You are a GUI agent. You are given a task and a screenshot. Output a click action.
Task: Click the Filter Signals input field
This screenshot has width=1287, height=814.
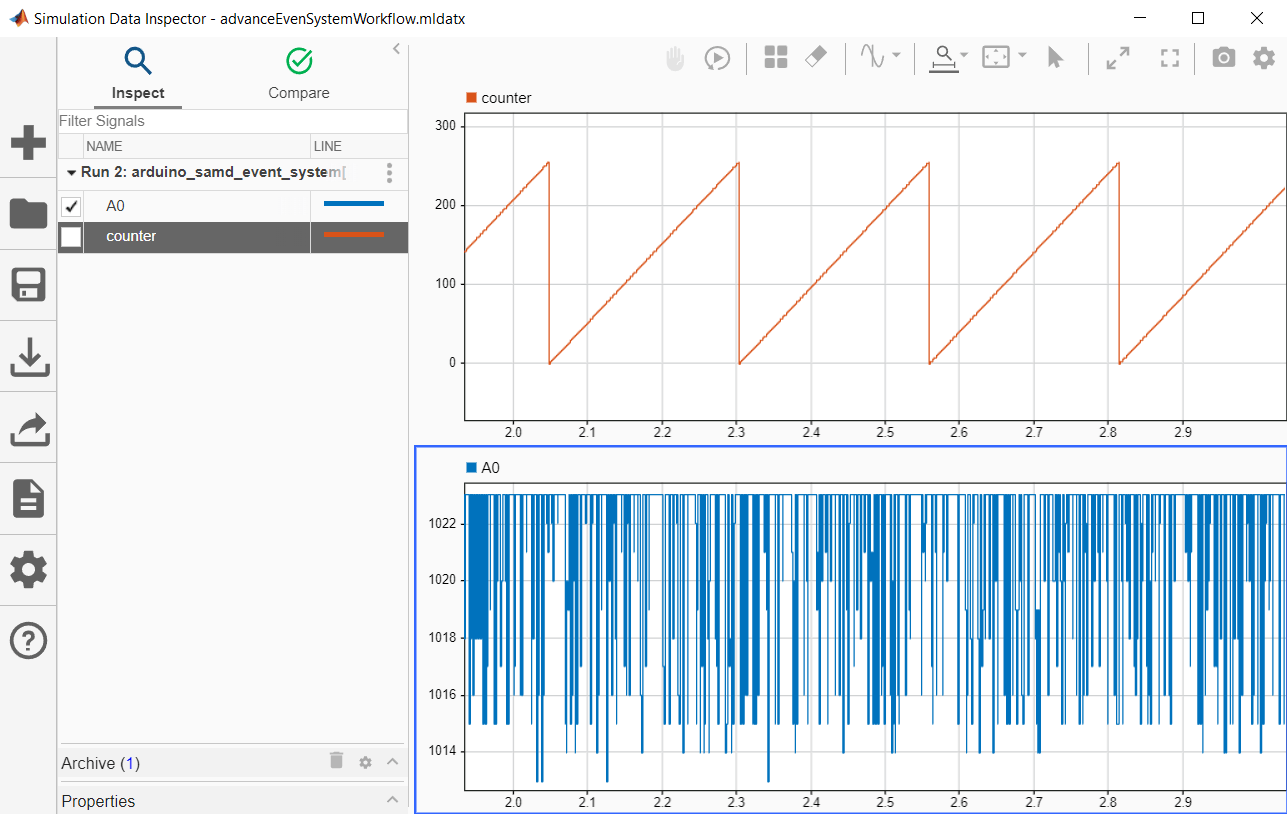pyautogui.click(x=232, y=121)
